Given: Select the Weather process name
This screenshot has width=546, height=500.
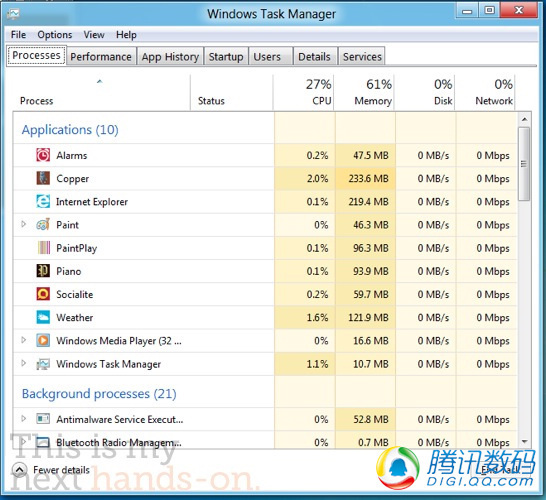Looking at the screenshot, I should pyautogui.click(x=75, y=318).
